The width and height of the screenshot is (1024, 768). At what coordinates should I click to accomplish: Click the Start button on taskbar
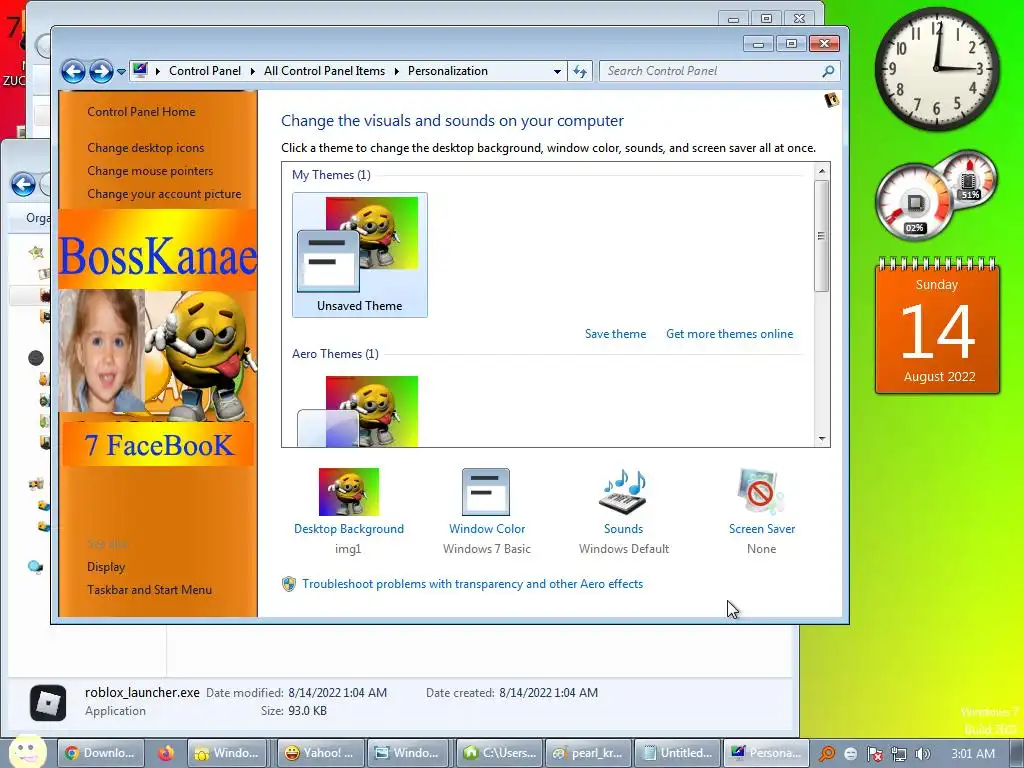point(26,752)
